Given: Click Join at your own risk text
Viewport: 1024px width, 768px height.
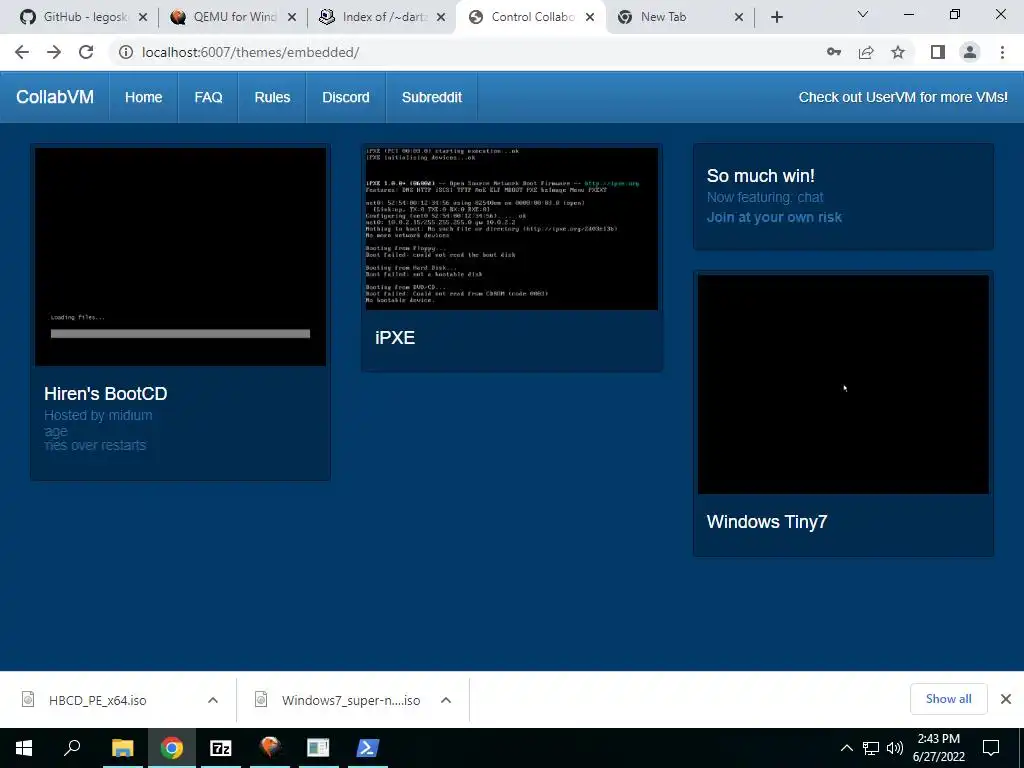Looking at the screenshot, I should click(774, 217).
